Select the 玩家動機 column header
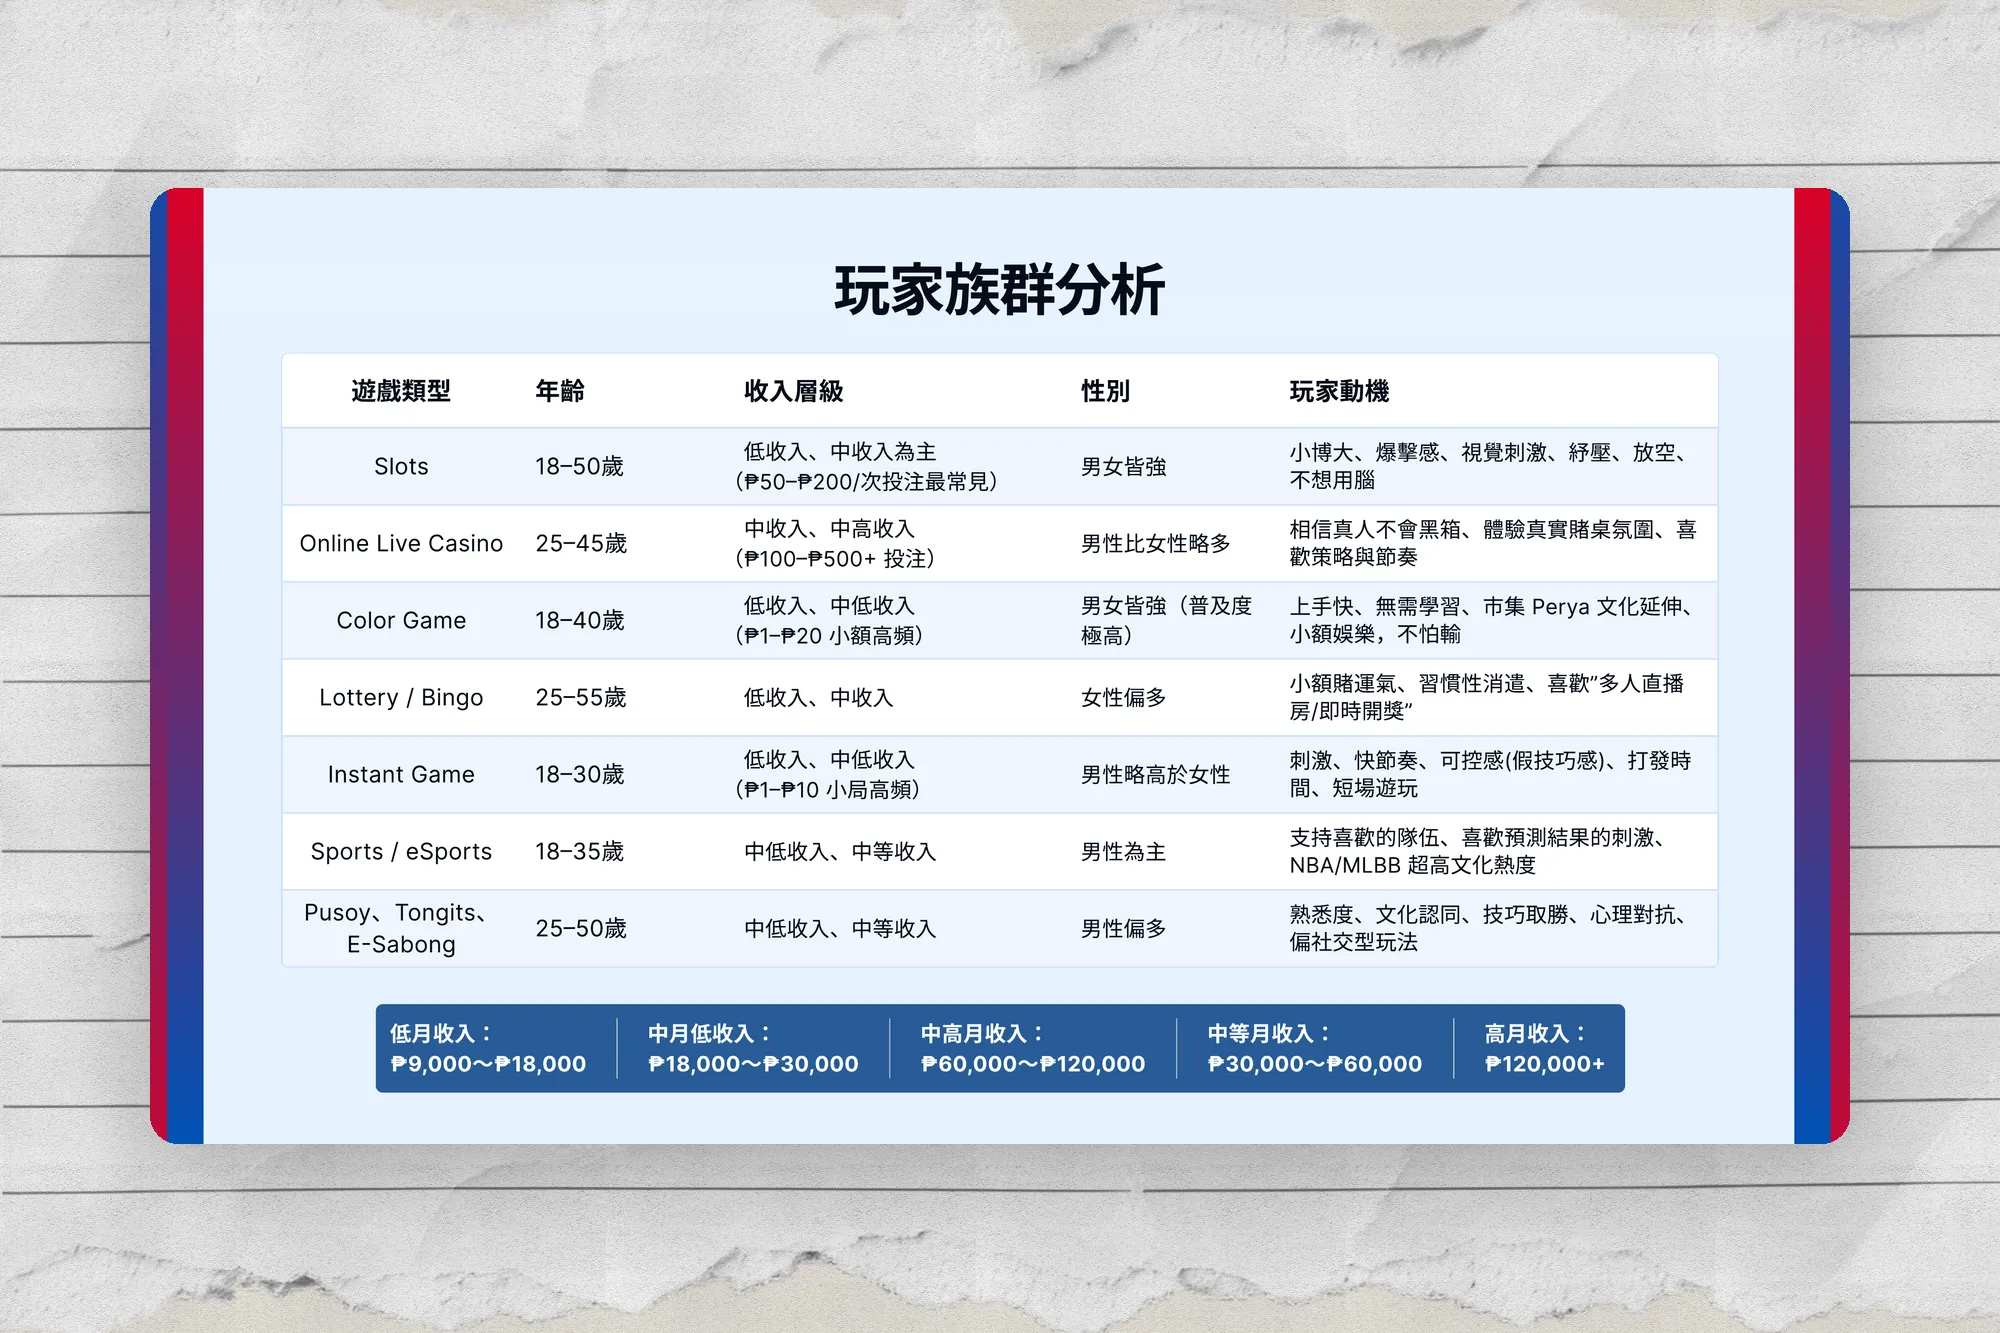Viewport: 2000px width, 1333px height. pyautogui.click(x=1339, y=391)
